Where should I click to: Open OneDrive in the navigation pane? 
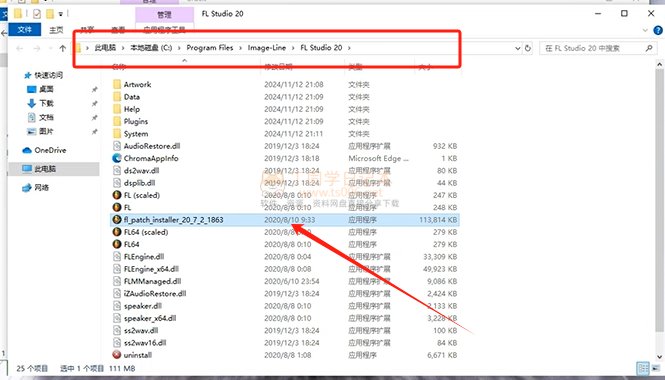(50, 150)
